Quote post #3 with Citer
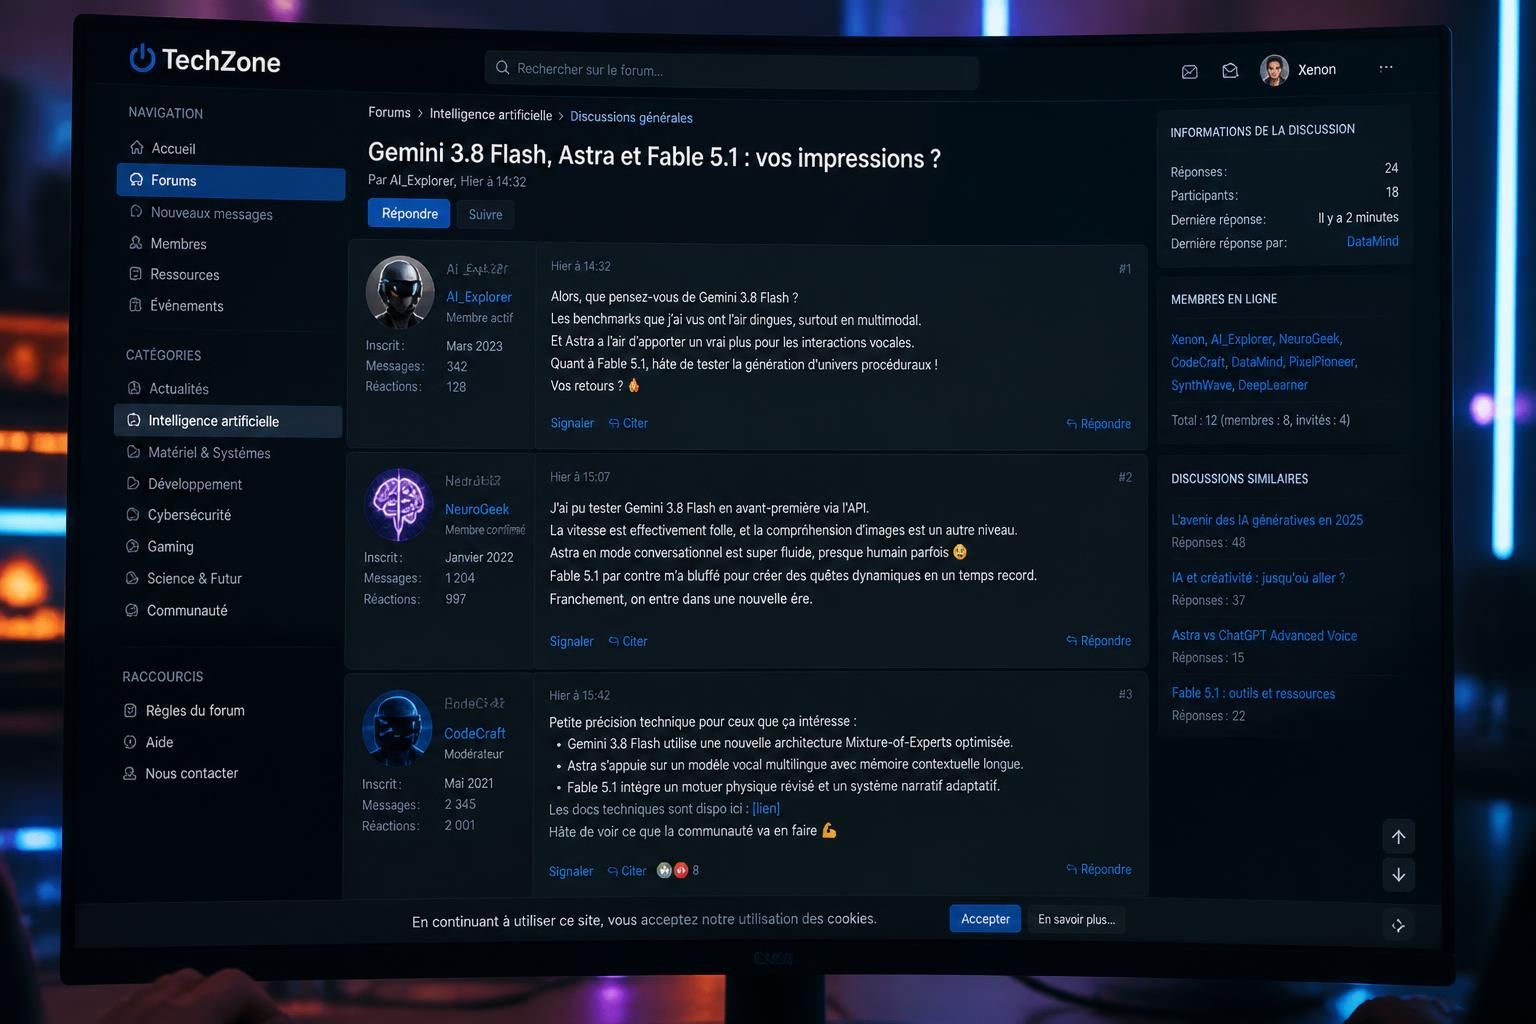Screen dimensions: 1536x1024 point(627,871)
